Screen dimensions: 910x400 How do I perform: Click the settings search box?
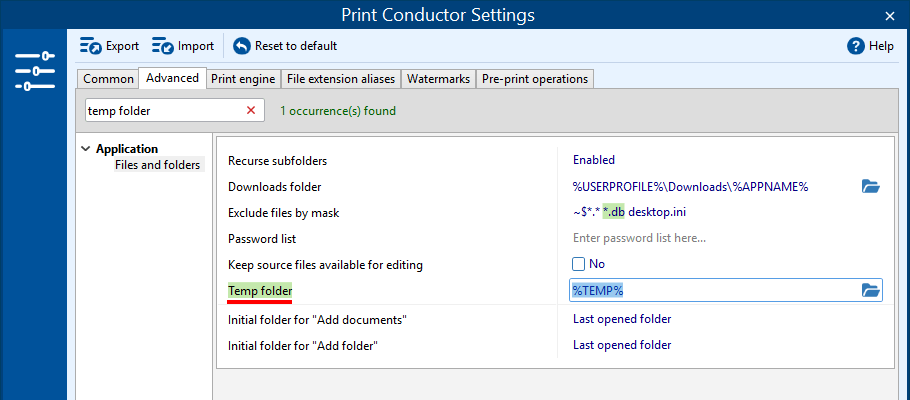tap(163, 110)
